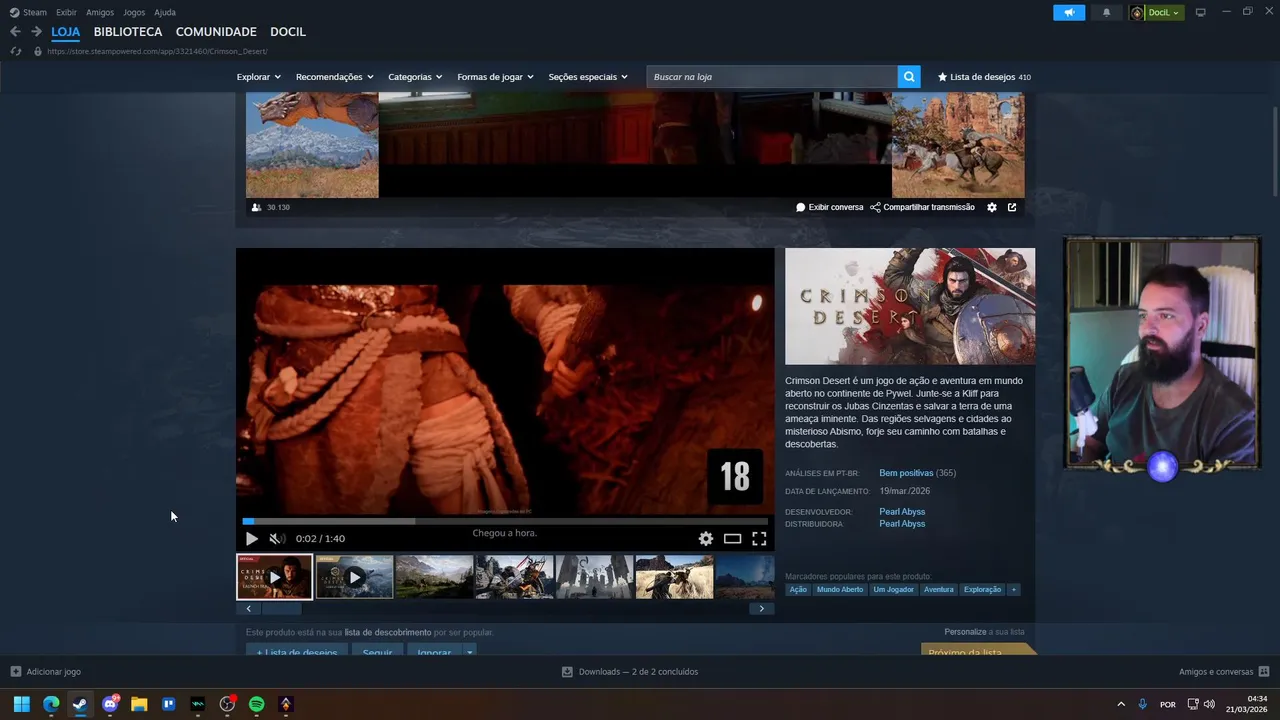Expand the Categorias menu
This screenshot has height=720, width=1280.
(x=415, y=77)
